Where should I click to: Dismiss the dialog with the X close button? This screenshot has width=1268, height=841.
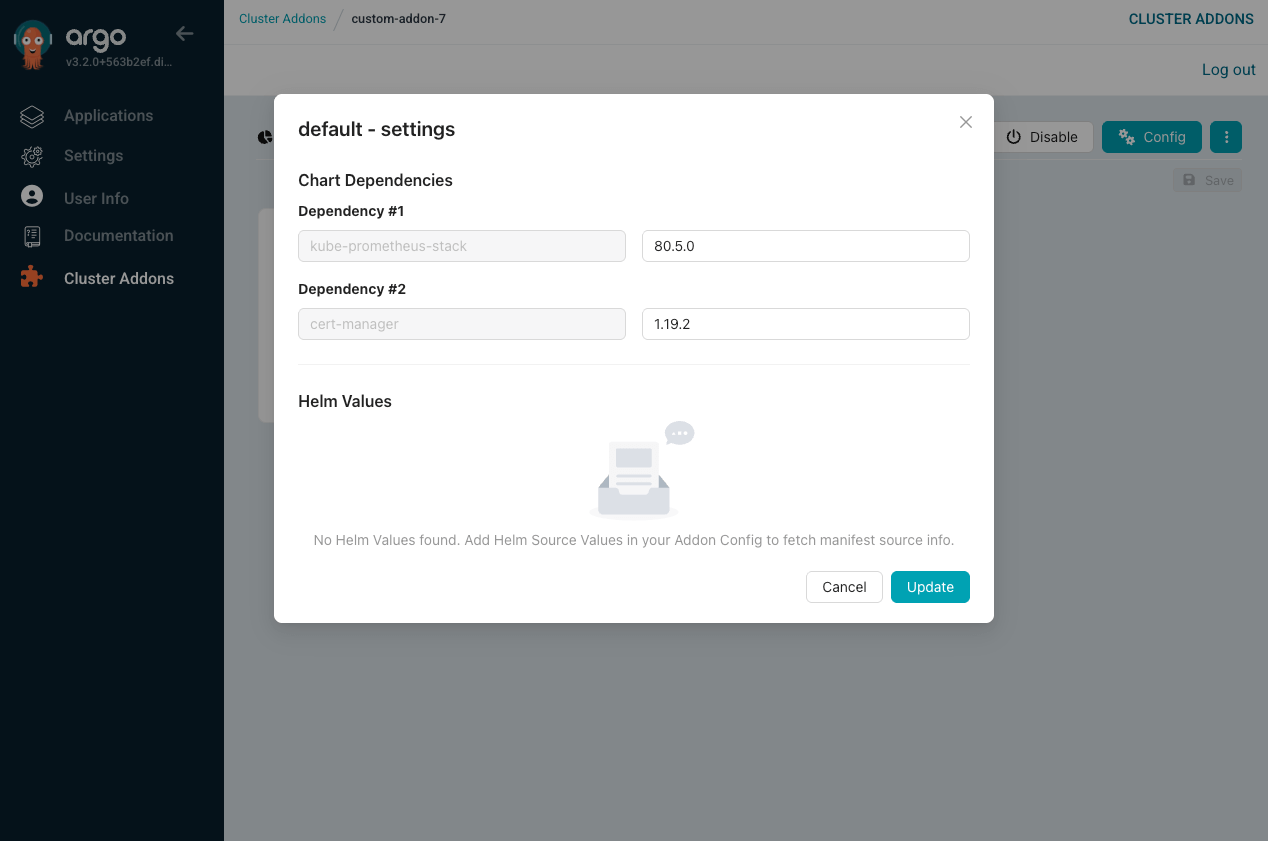coord(965,121)
